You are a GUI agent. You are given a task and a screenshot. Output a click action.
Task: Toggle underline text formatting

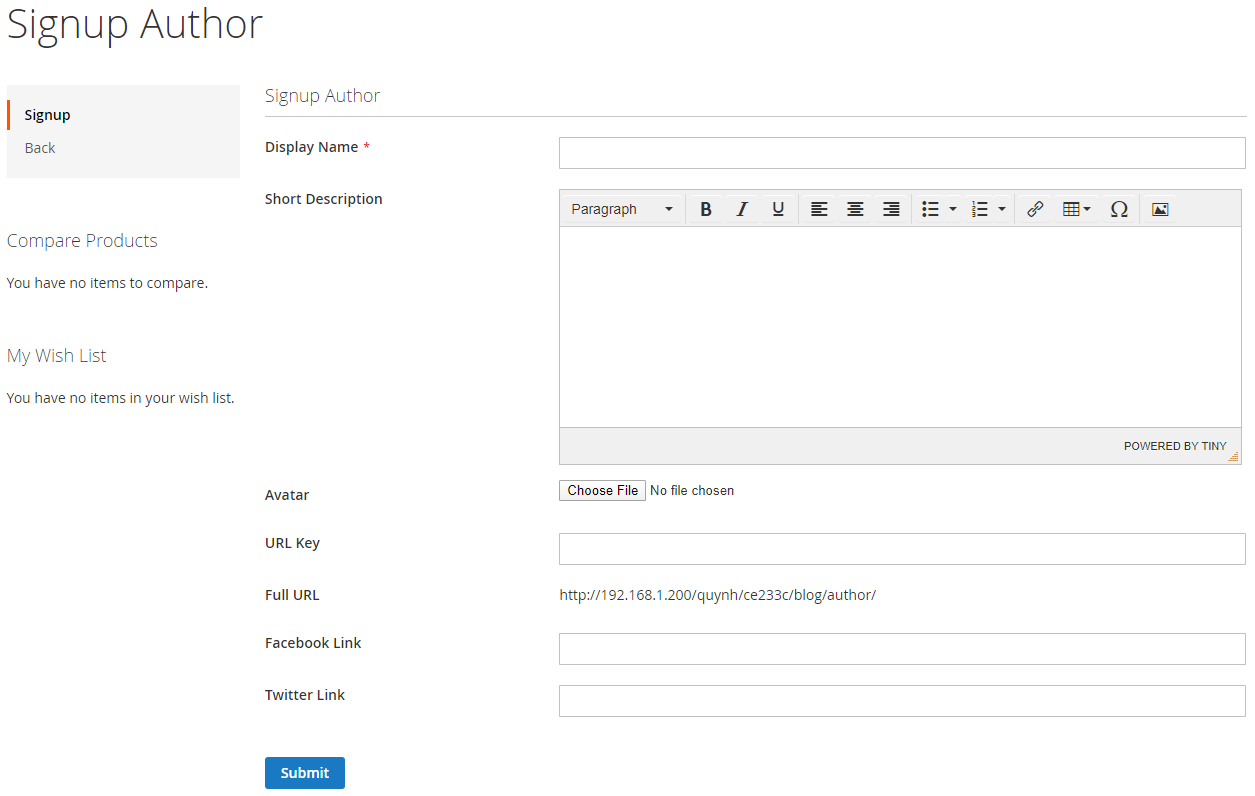tap(778, 209)
